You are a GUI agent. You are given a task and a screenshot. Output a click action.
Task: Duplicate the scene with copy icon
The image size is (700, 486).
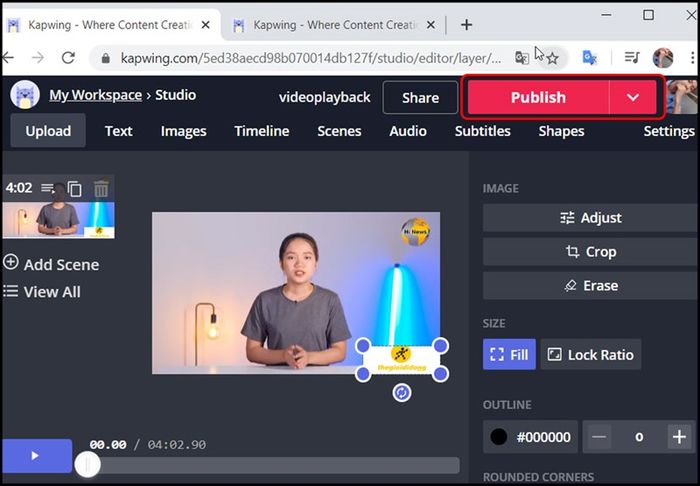pyautogui.click(x=75, y=189)
